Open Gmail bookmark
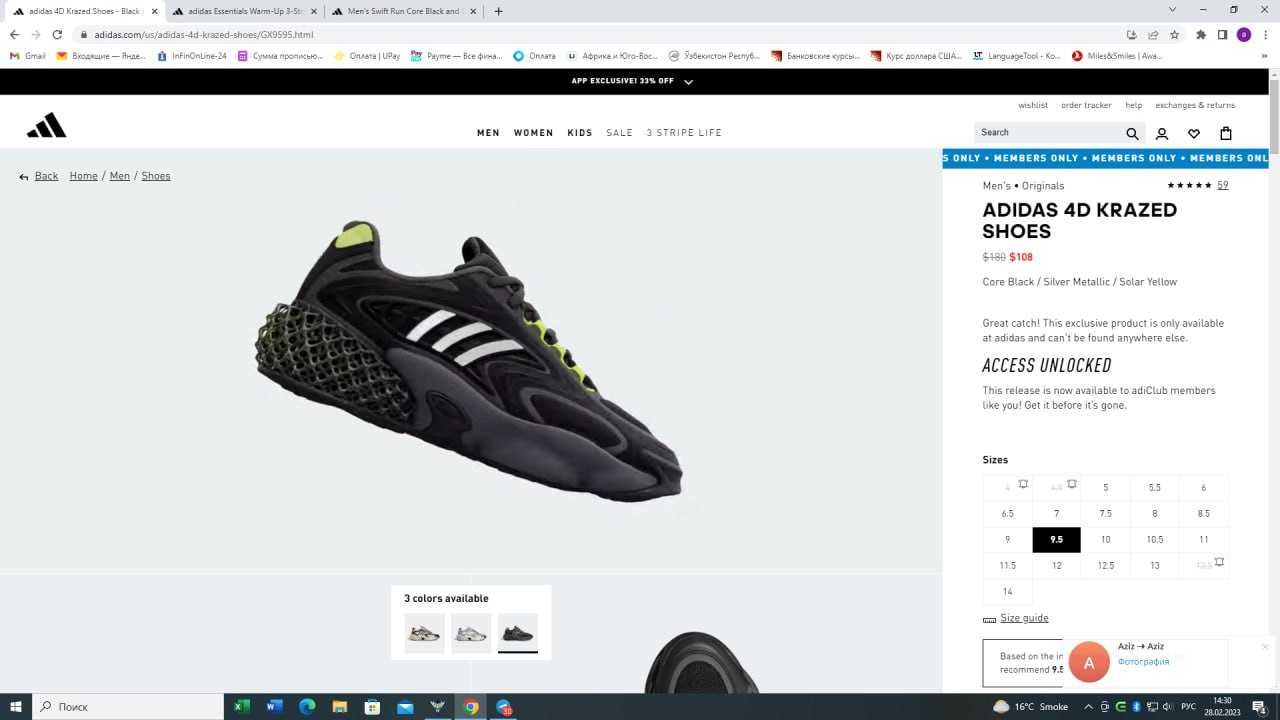 pos(28,56)
